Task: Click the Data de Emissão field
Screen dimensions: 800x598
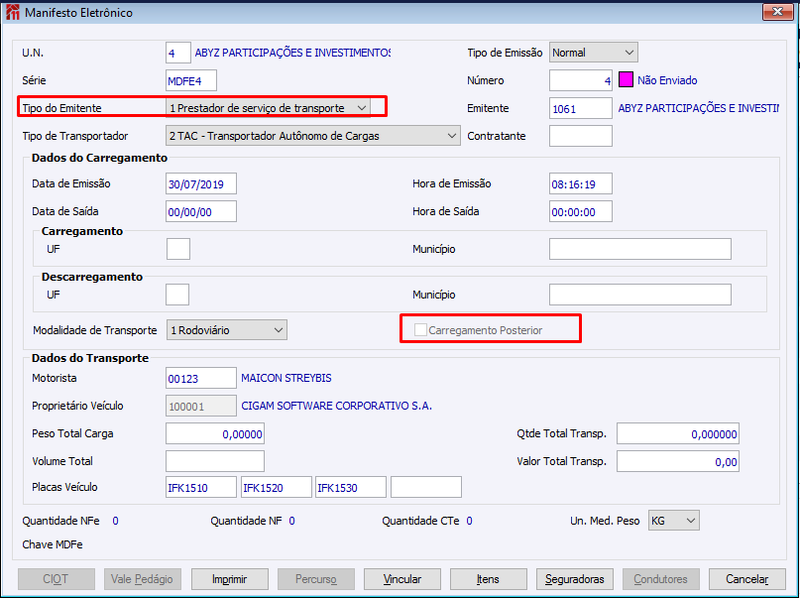Action: point(201,184)
